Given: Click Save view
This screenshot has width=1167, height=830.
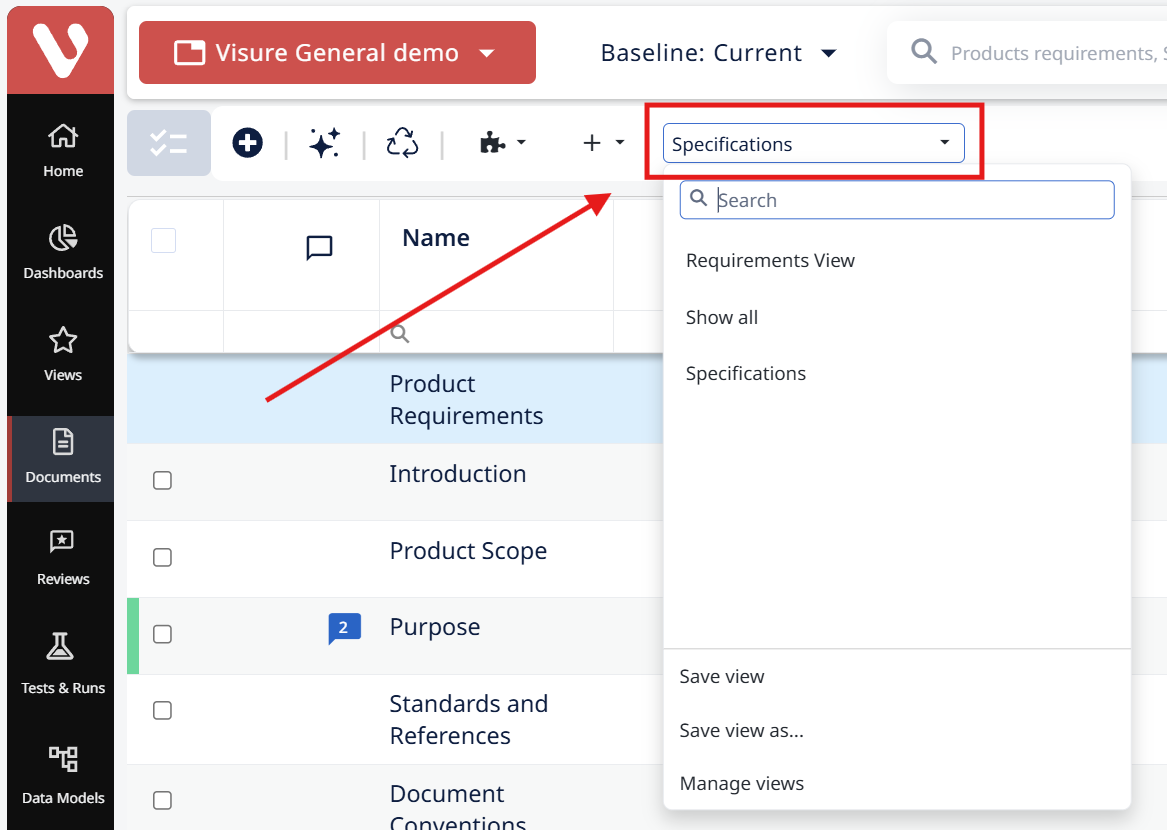Looking at the screenshot, I should coord(721,676).
